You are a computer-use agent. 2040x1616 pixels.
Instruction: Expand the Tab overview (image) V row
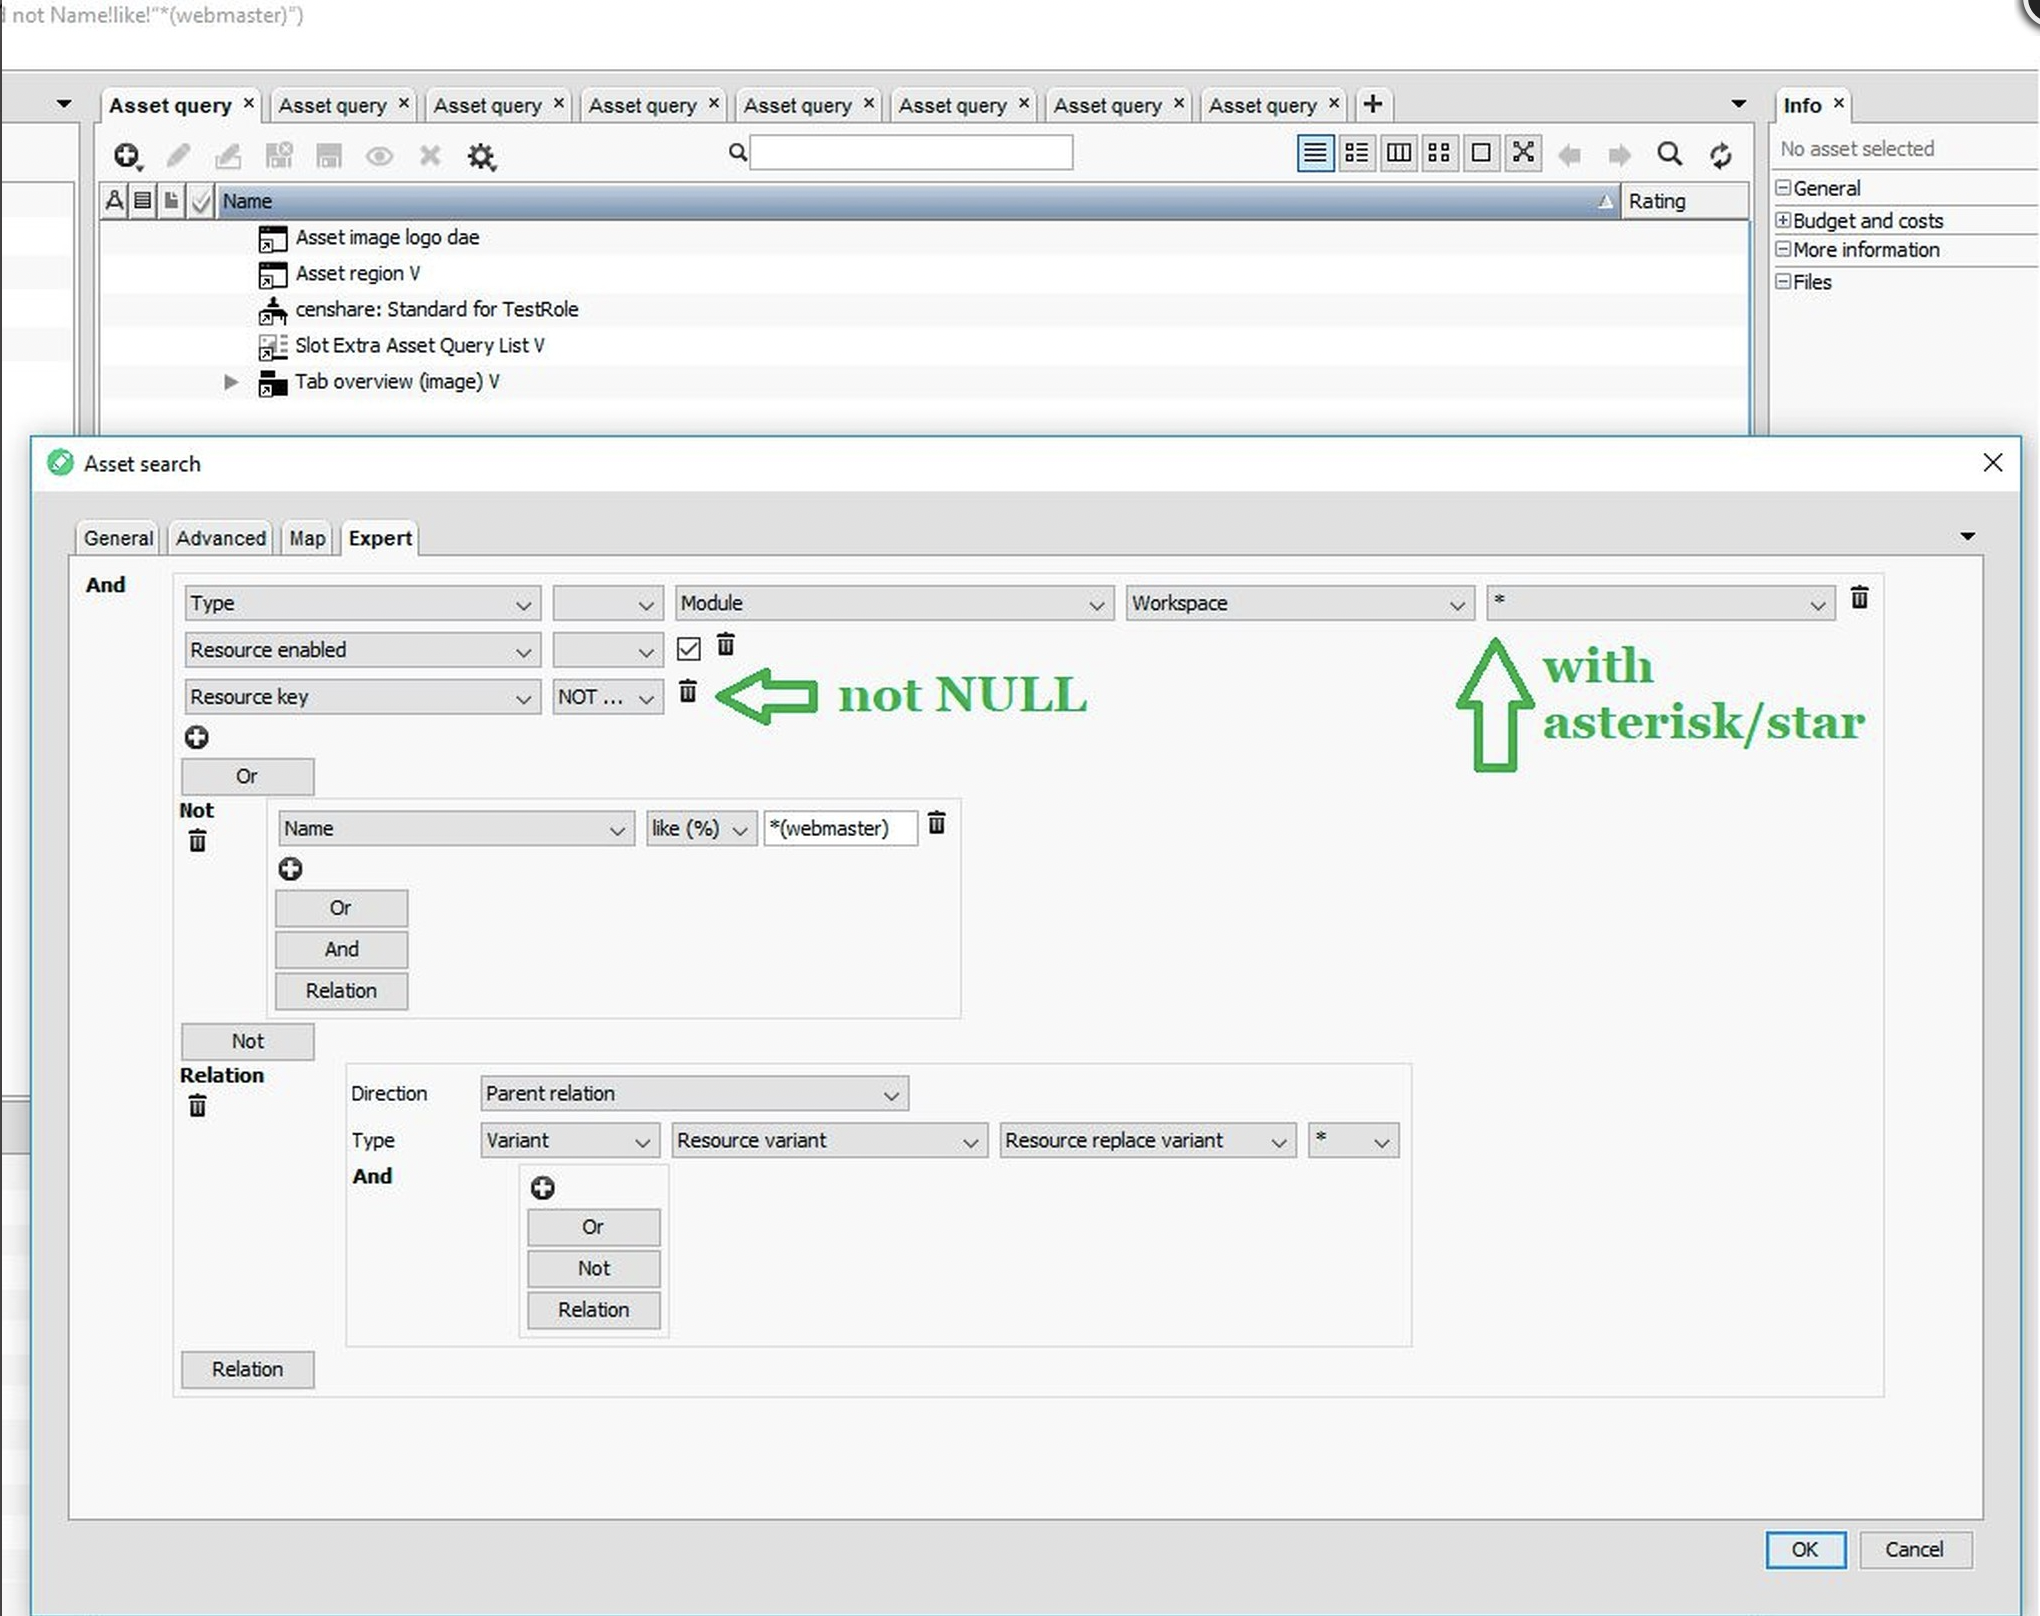click(231, 382)
